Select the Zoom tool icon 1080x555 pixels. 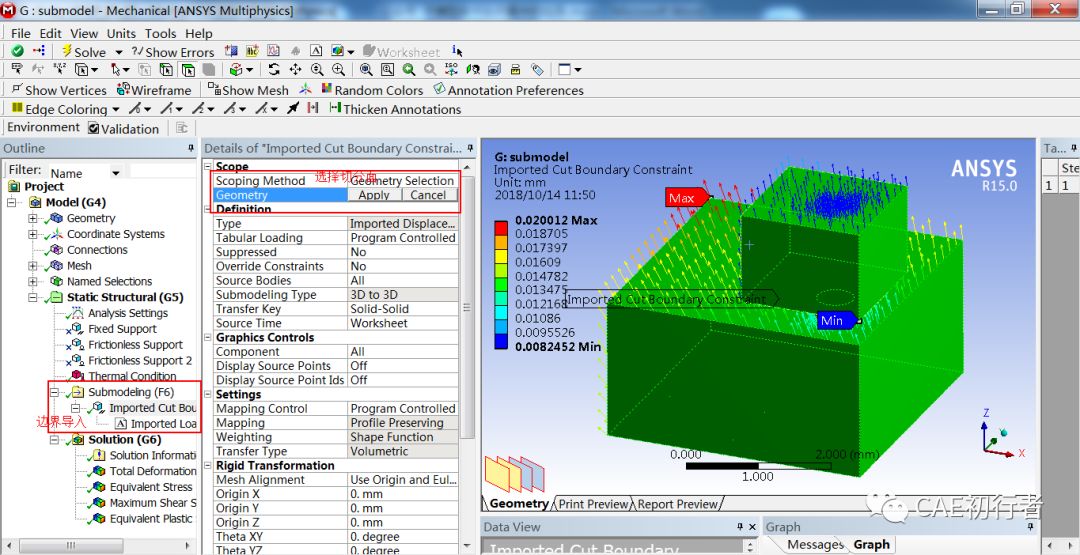pos(317,70)
